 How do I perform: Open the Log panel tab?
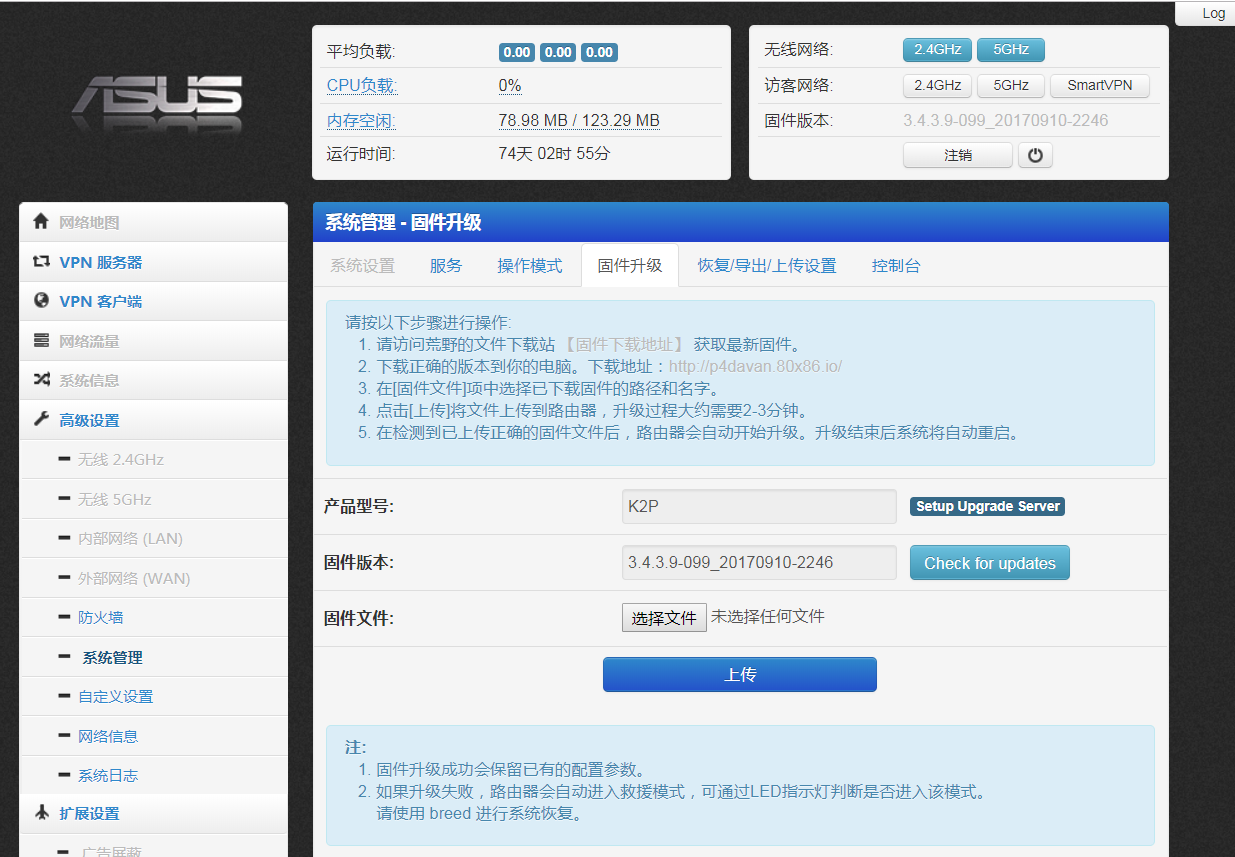[x=1205, y=13]
